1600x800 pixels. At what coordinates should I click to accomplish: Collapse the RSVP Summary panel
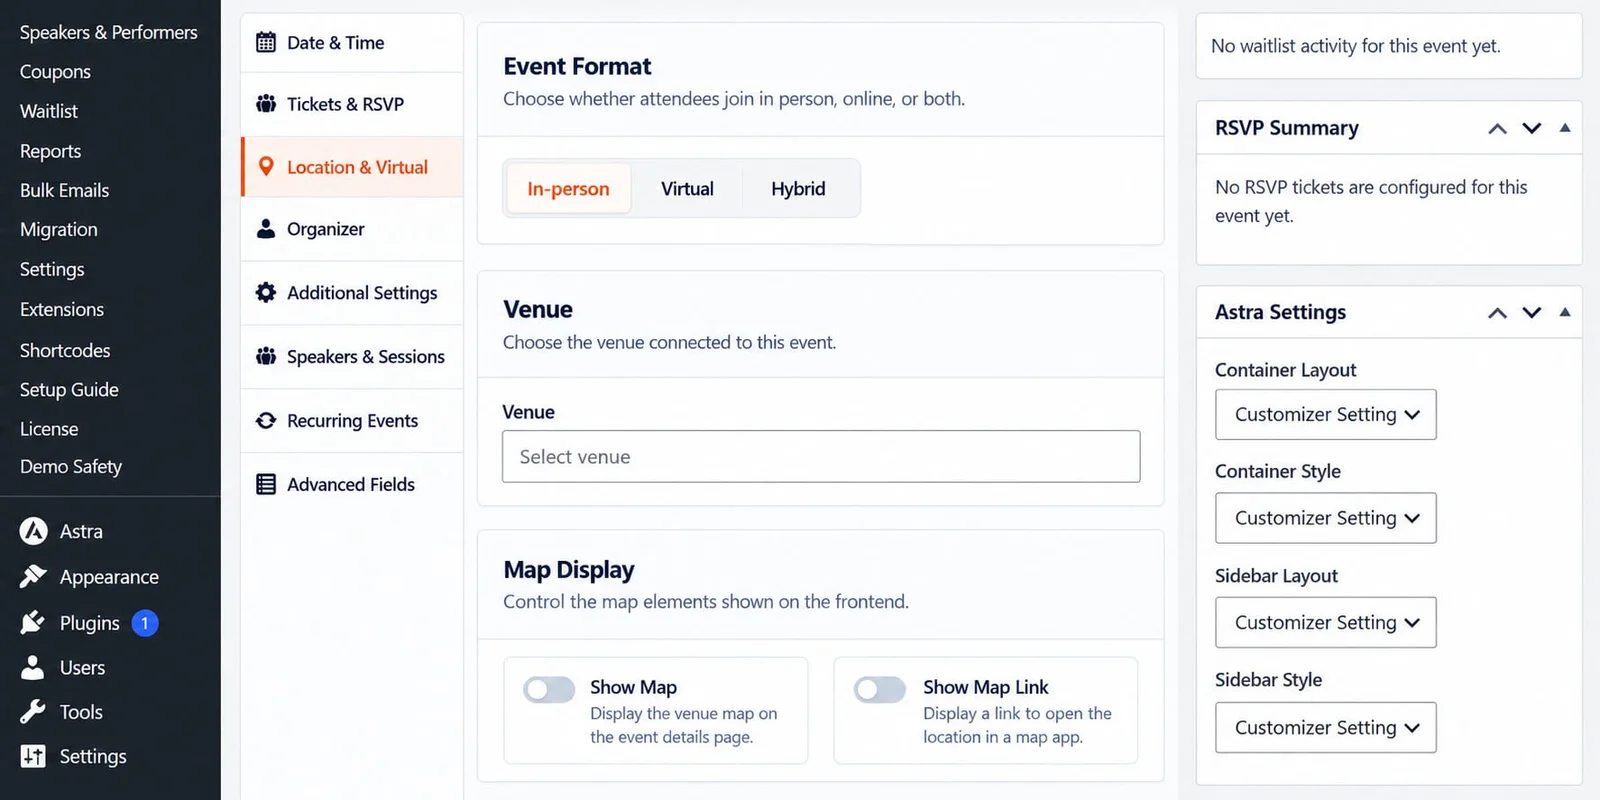point(1565,127)
